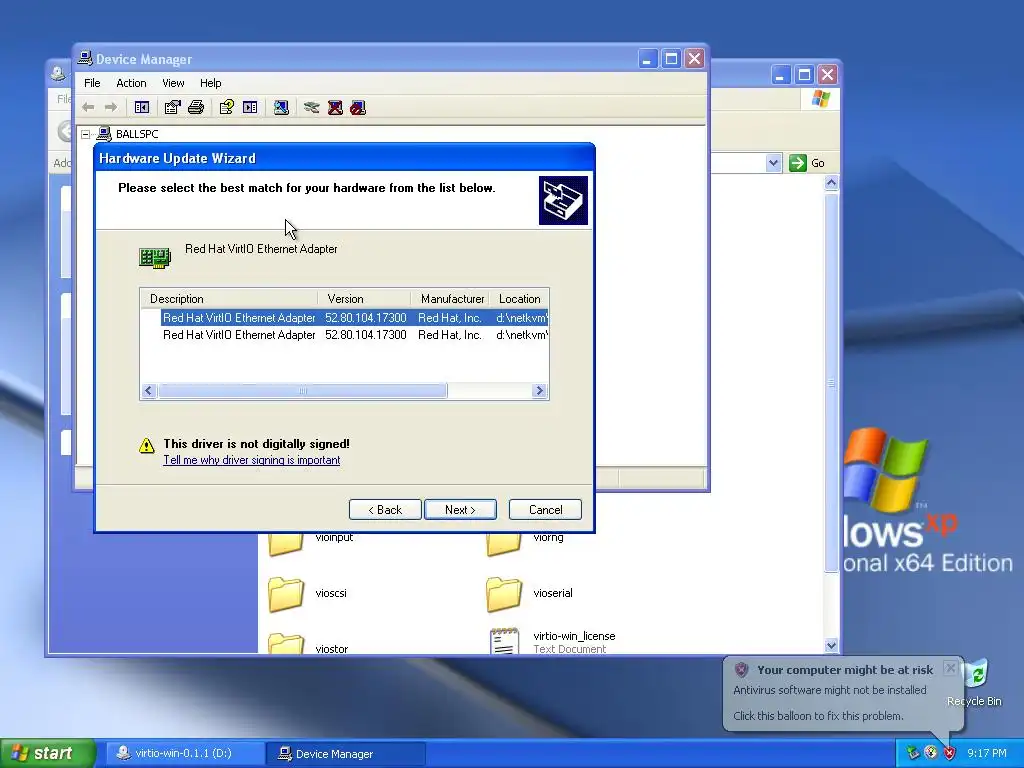Click the driver list scroll right arrow

[x=539, y=391]
